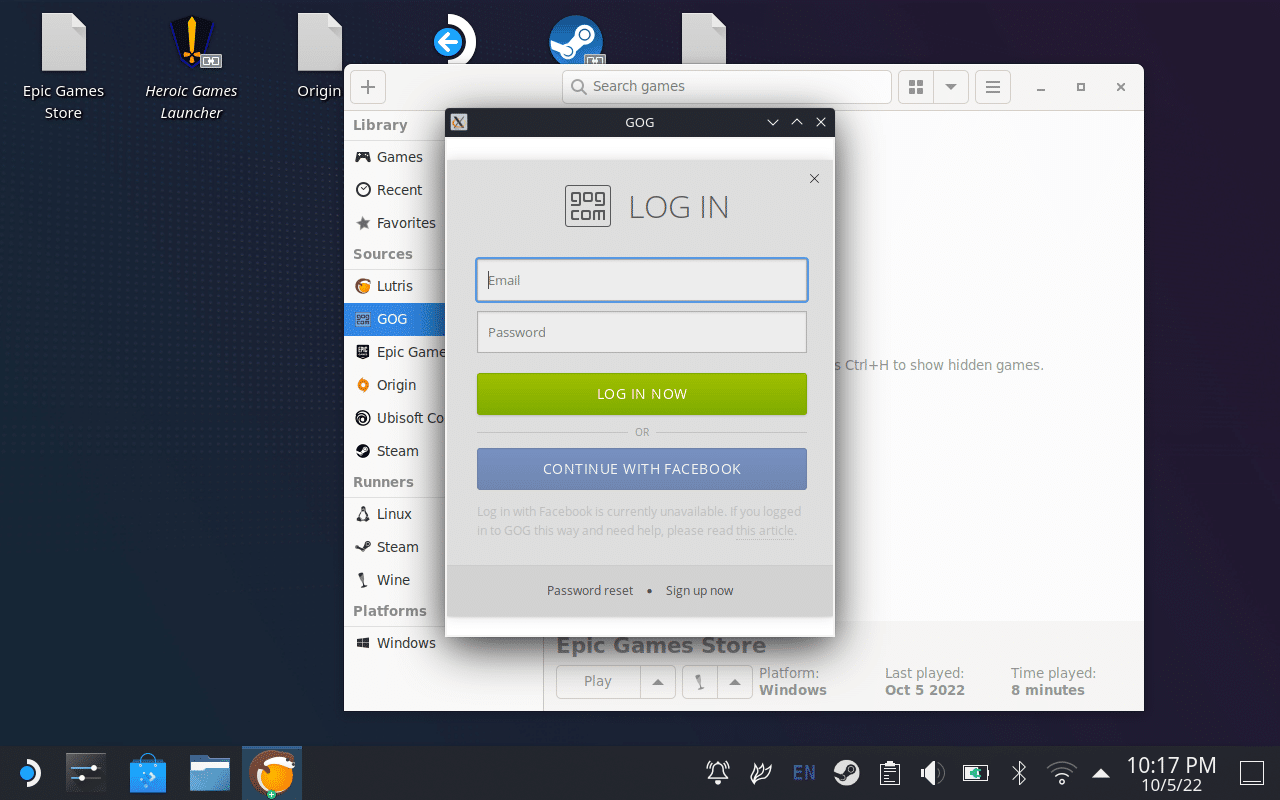Select the Lutris source entry

point(395,286)
